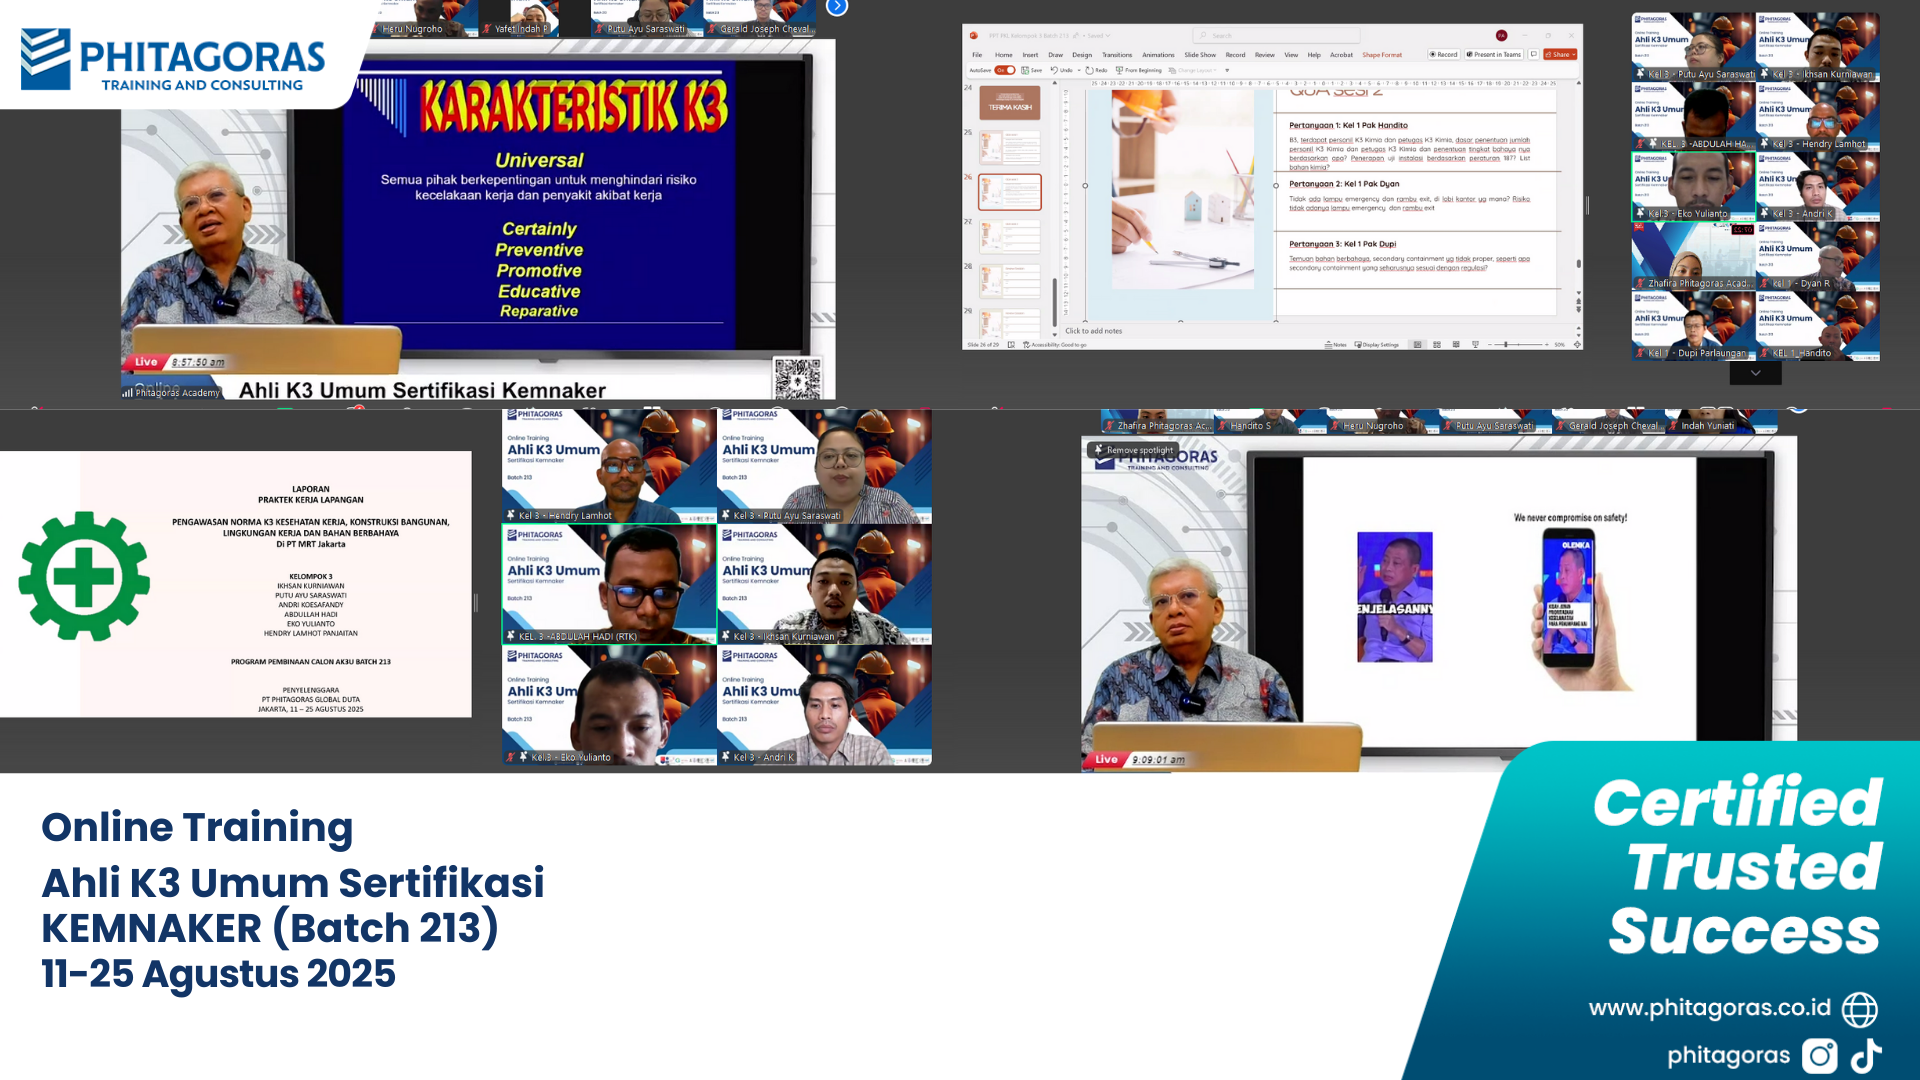Click the Undo arrow icon

point(1054,71)
